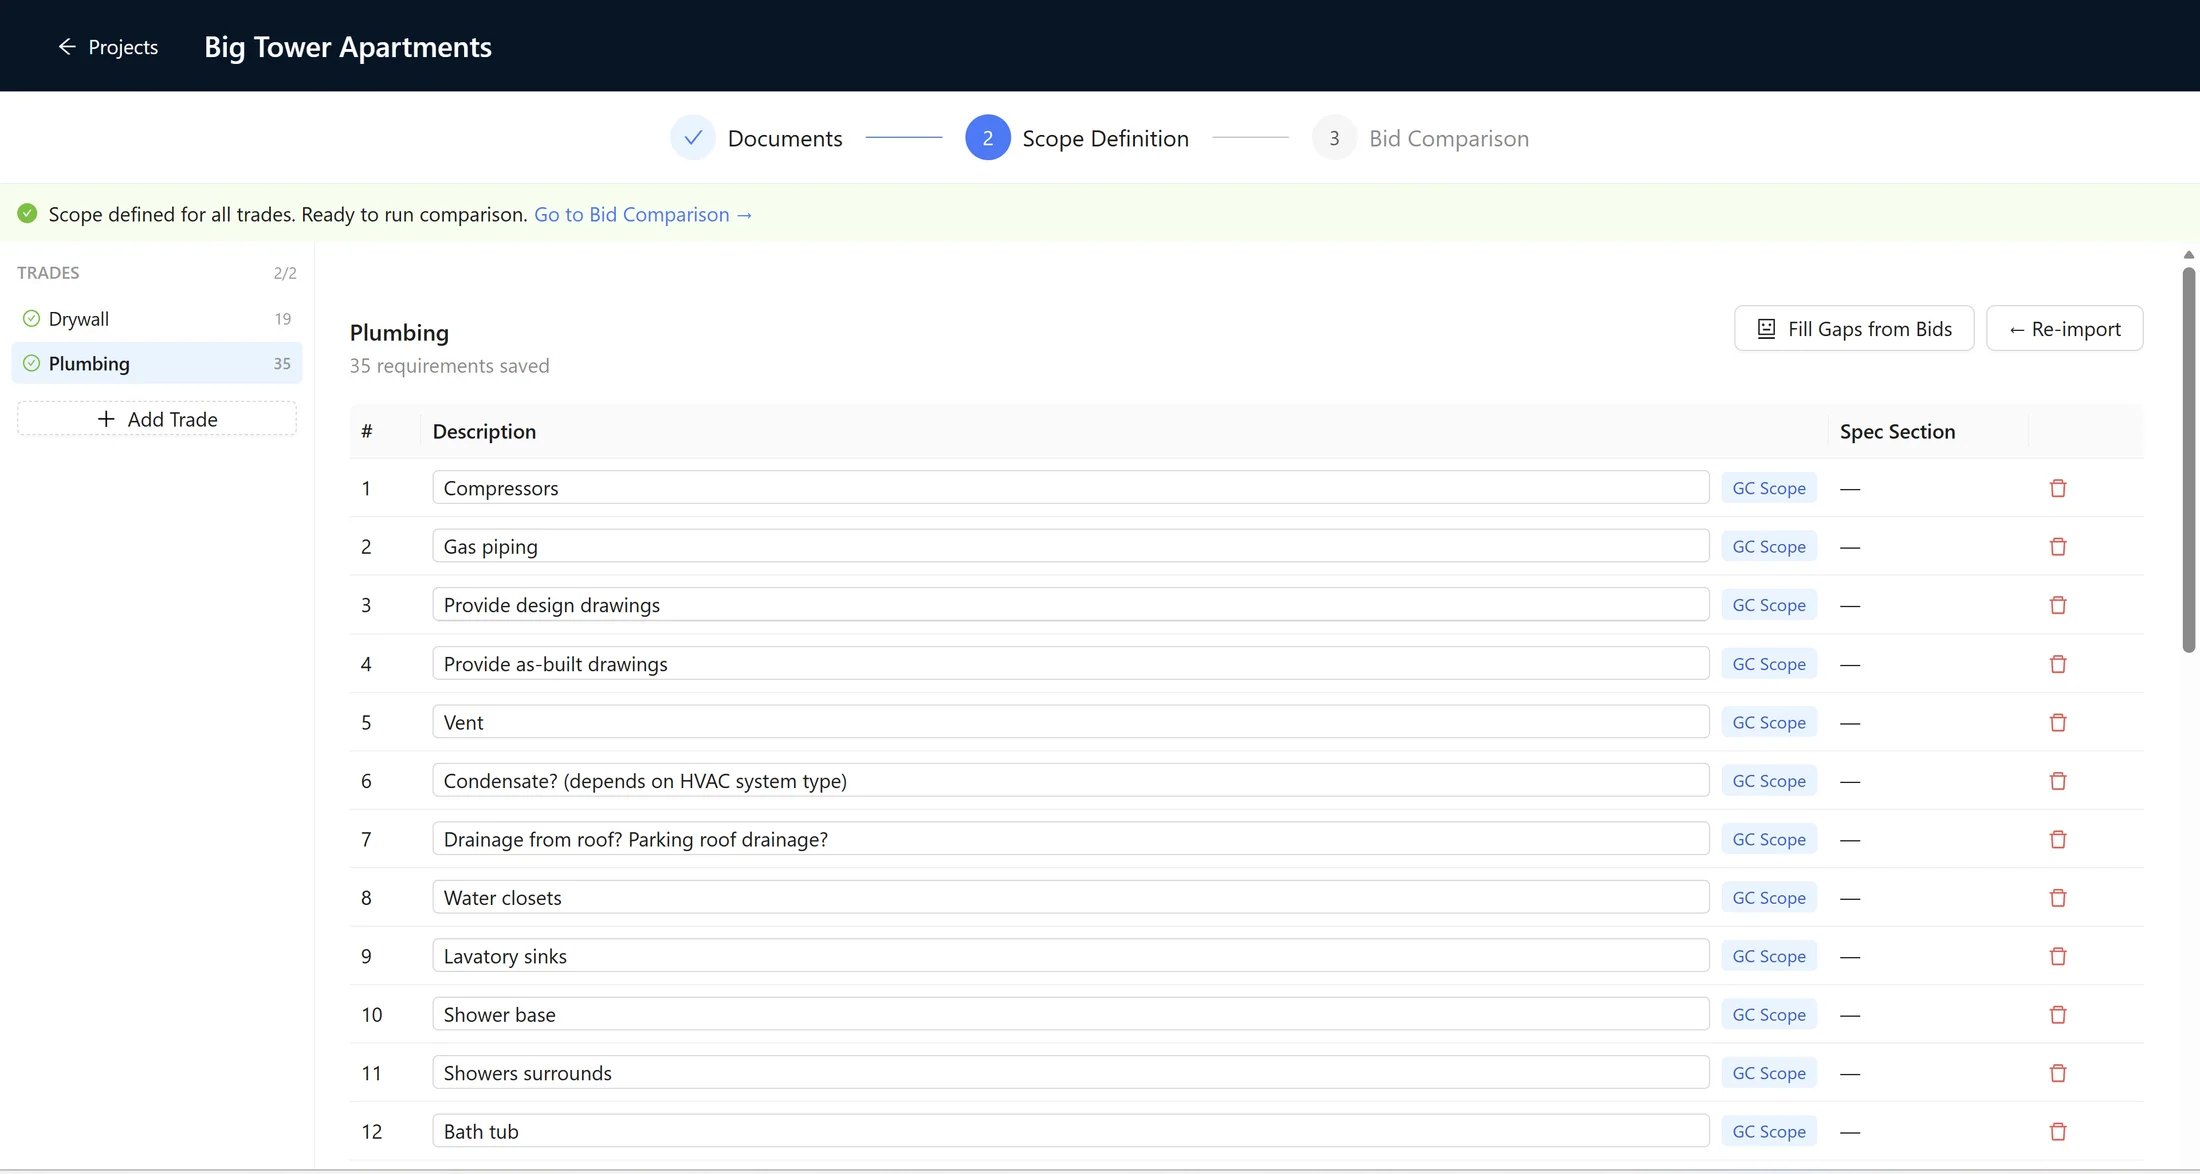This screenshot has width=2200, height=1174.
Task: Open Go to Bid Comparison link
Action: tap(643, 214)
